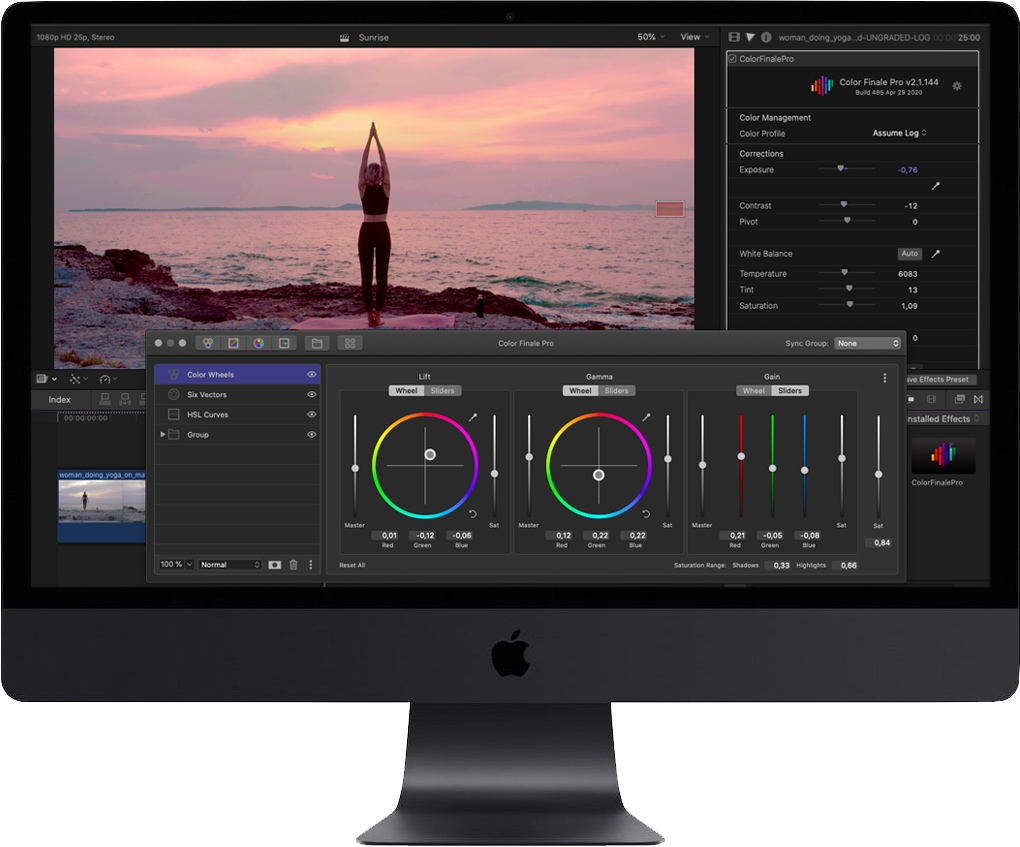1020x847 pixels.
Task: Open Color Finale Pro settings gear
Action: point(957,86)
